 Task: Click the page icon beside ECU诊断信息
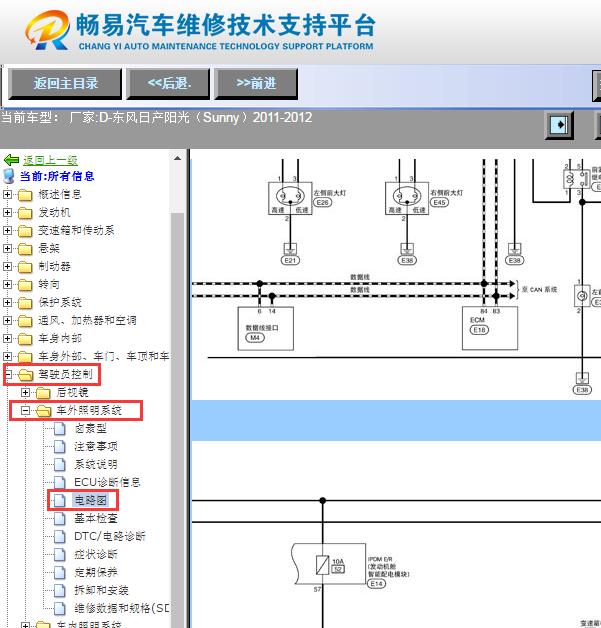click(x=60, y=482)
